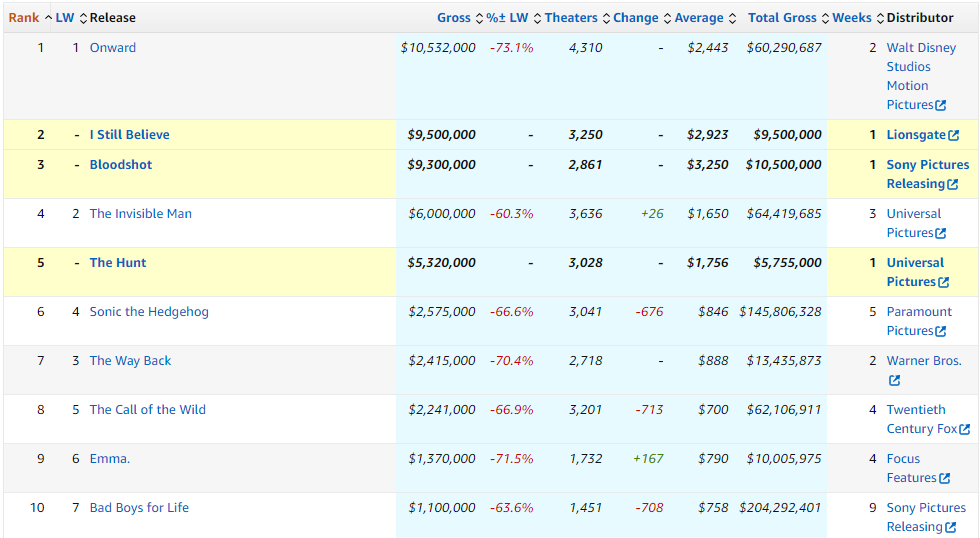The height and width of the screenshot is (538, 980).
Task: Sort by Theaters column header
Action: (571, 18)
